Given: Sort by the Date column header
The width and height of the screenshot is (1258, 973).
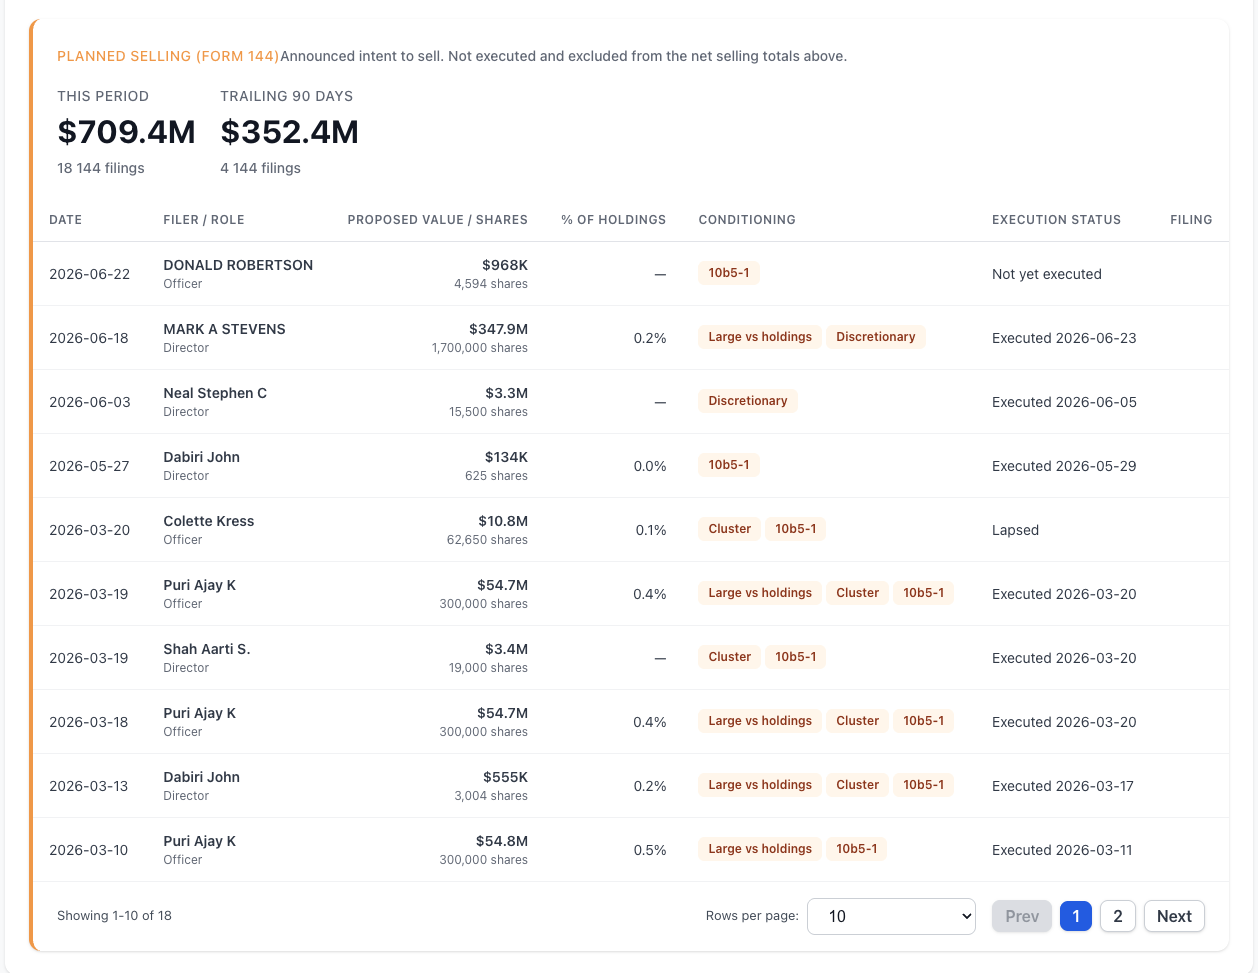Looking at the screenshot, I should point(66,220).
